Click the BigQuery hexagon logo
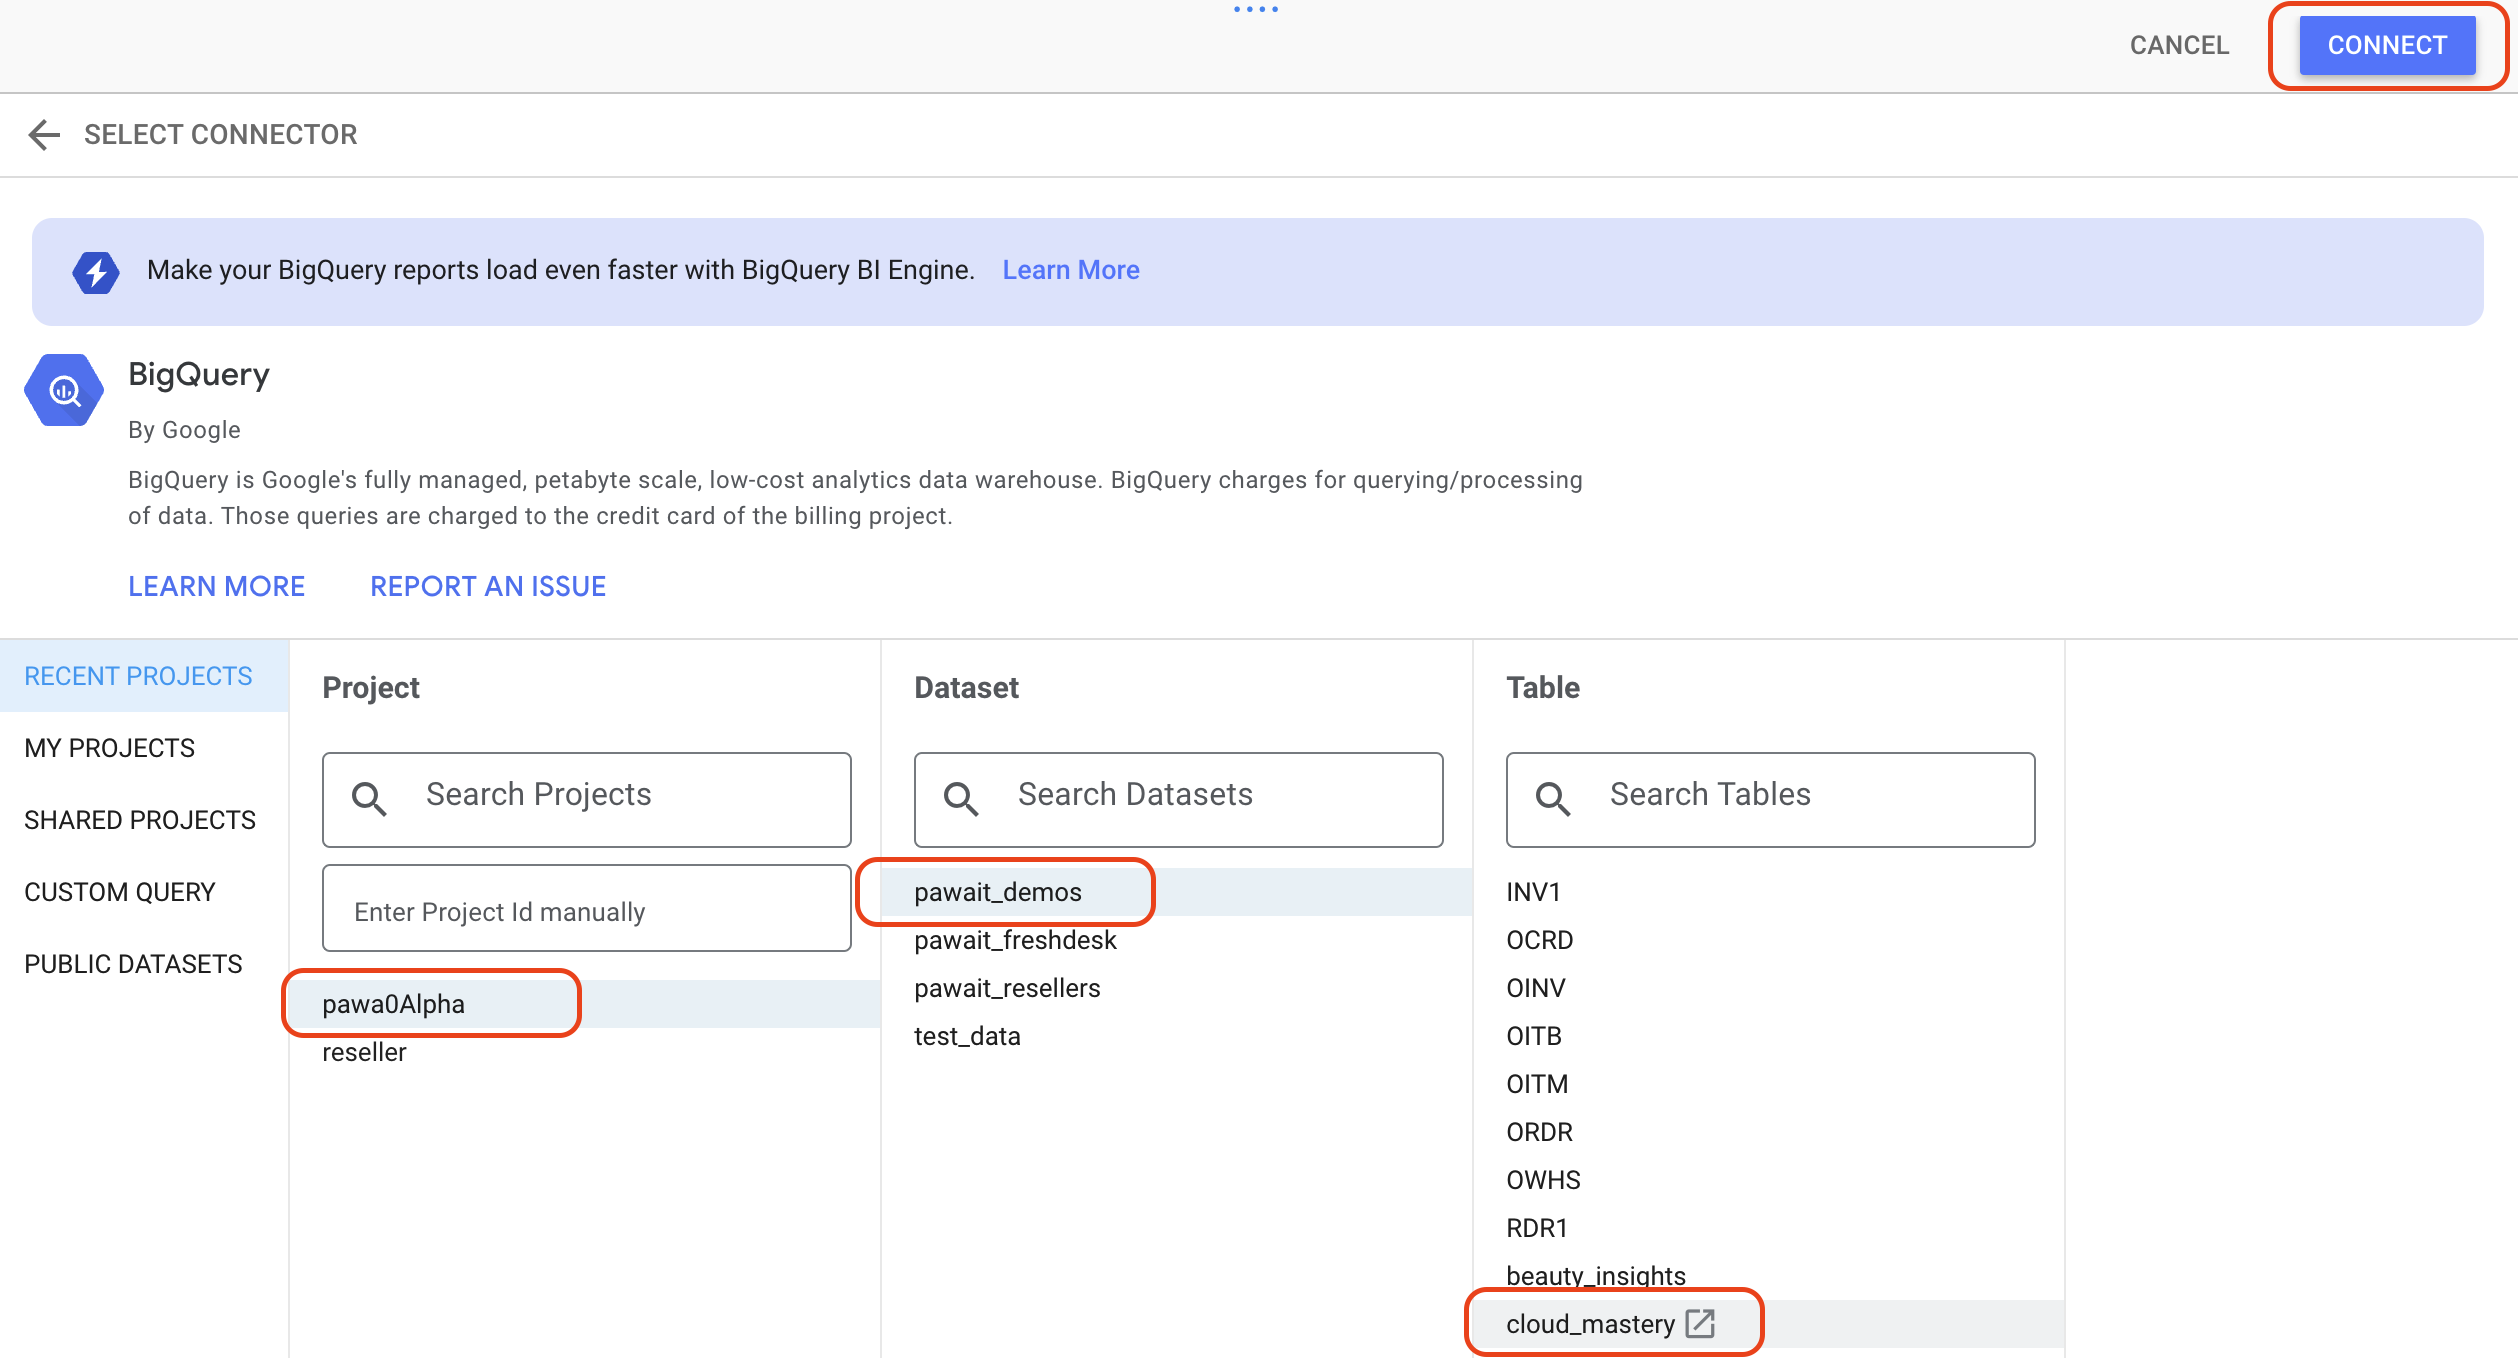This screenshot has height=1358, width=2518. 63,390
